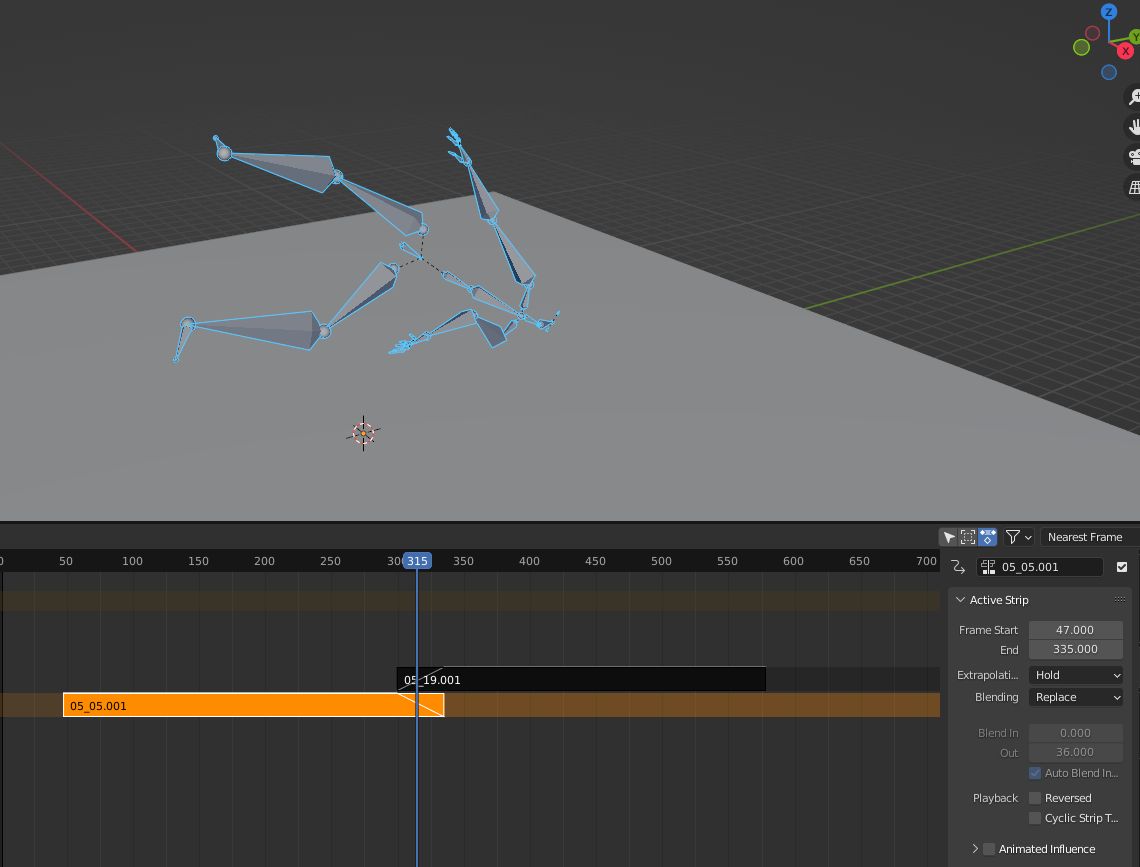Toggle the highlighted keyframe markers icon
This screenshot has width=1140, height=867.
pyautogui.click(x=987, y=537)
